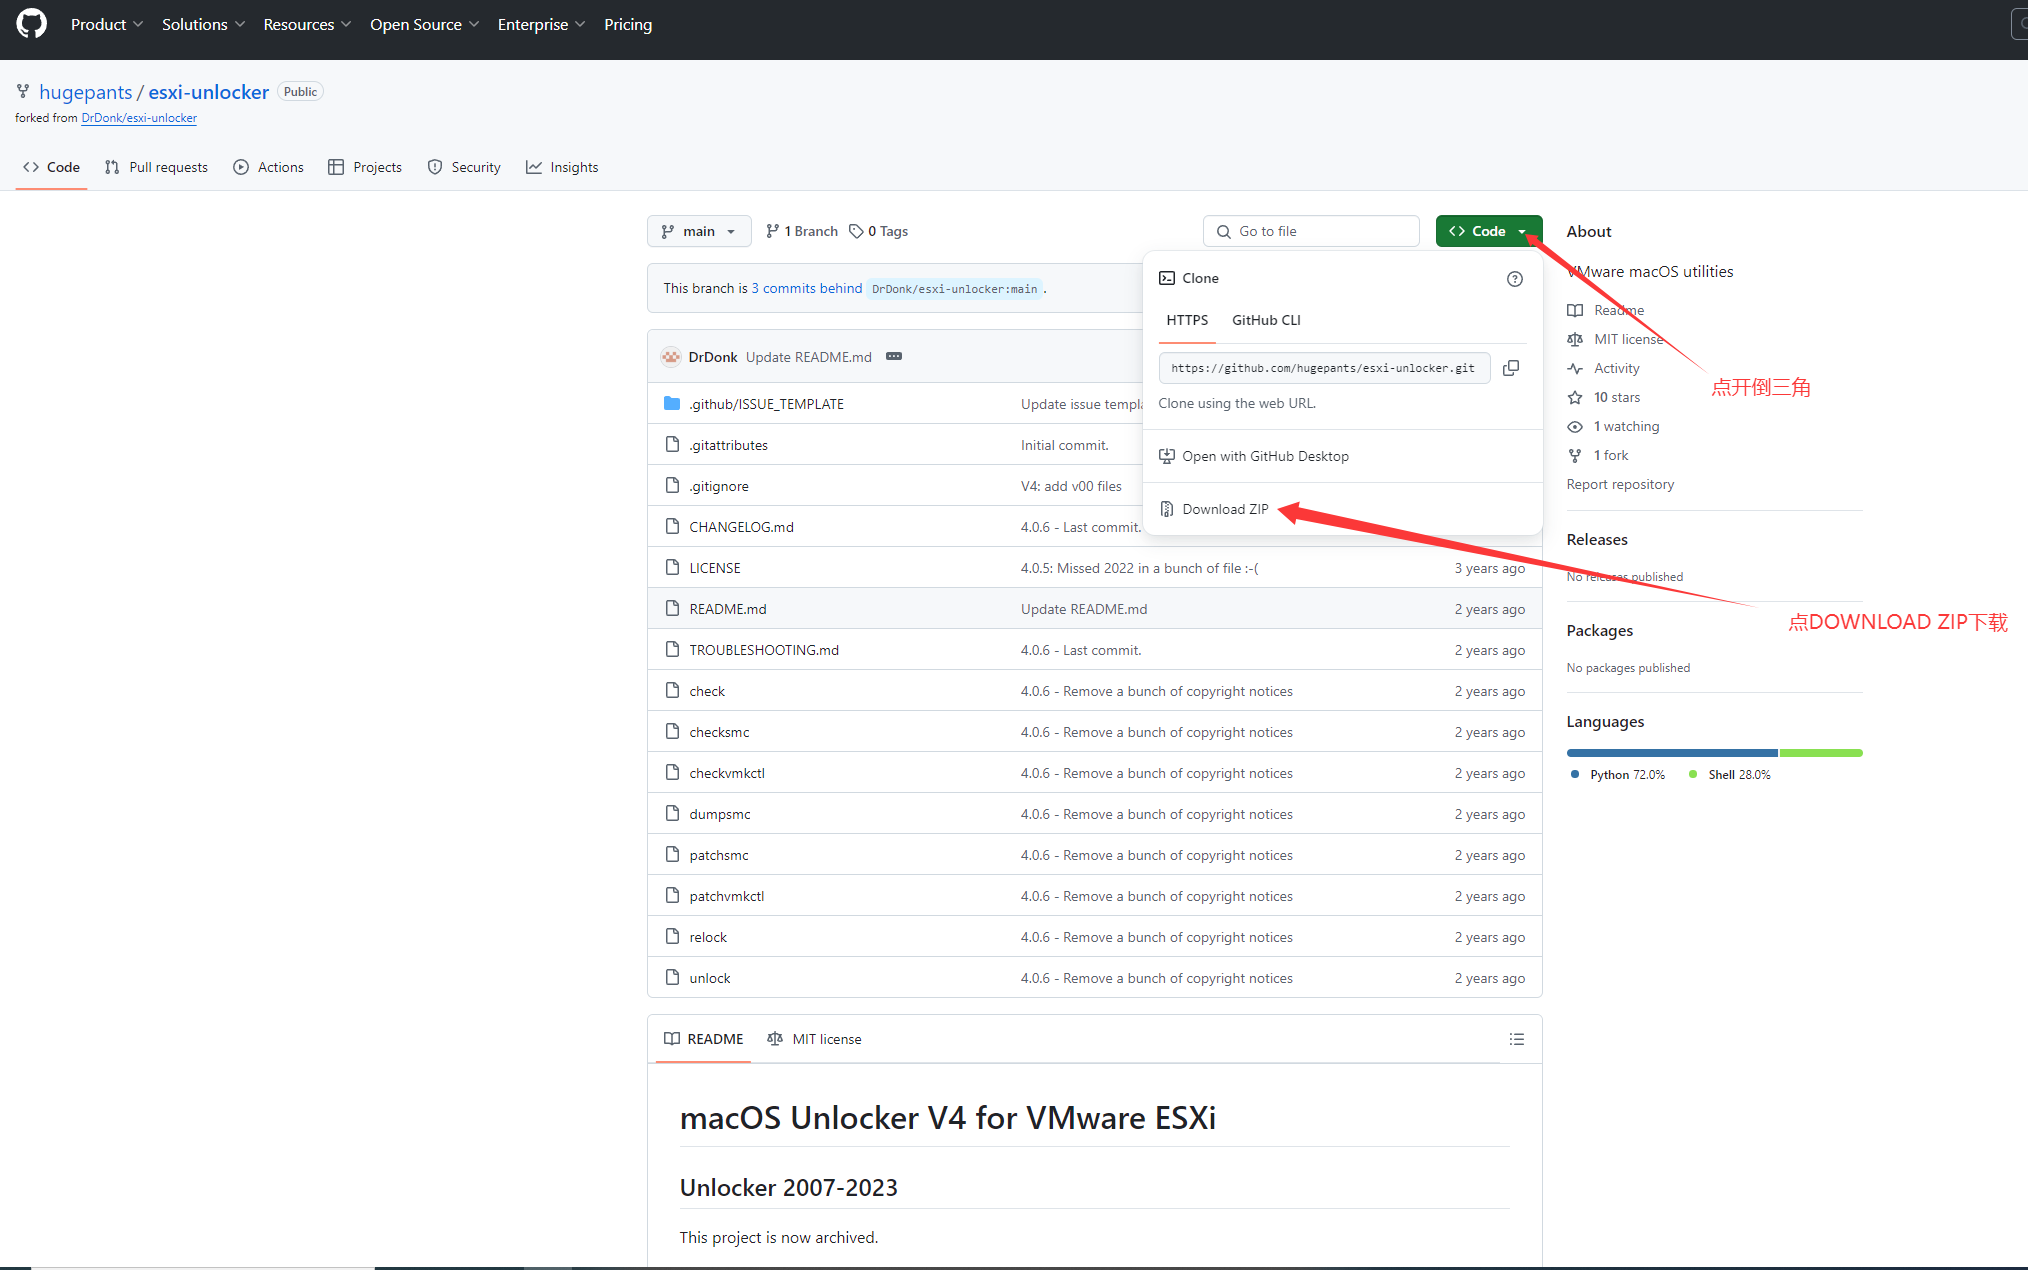Expand the Resources menu

click(x=307, y=25)
